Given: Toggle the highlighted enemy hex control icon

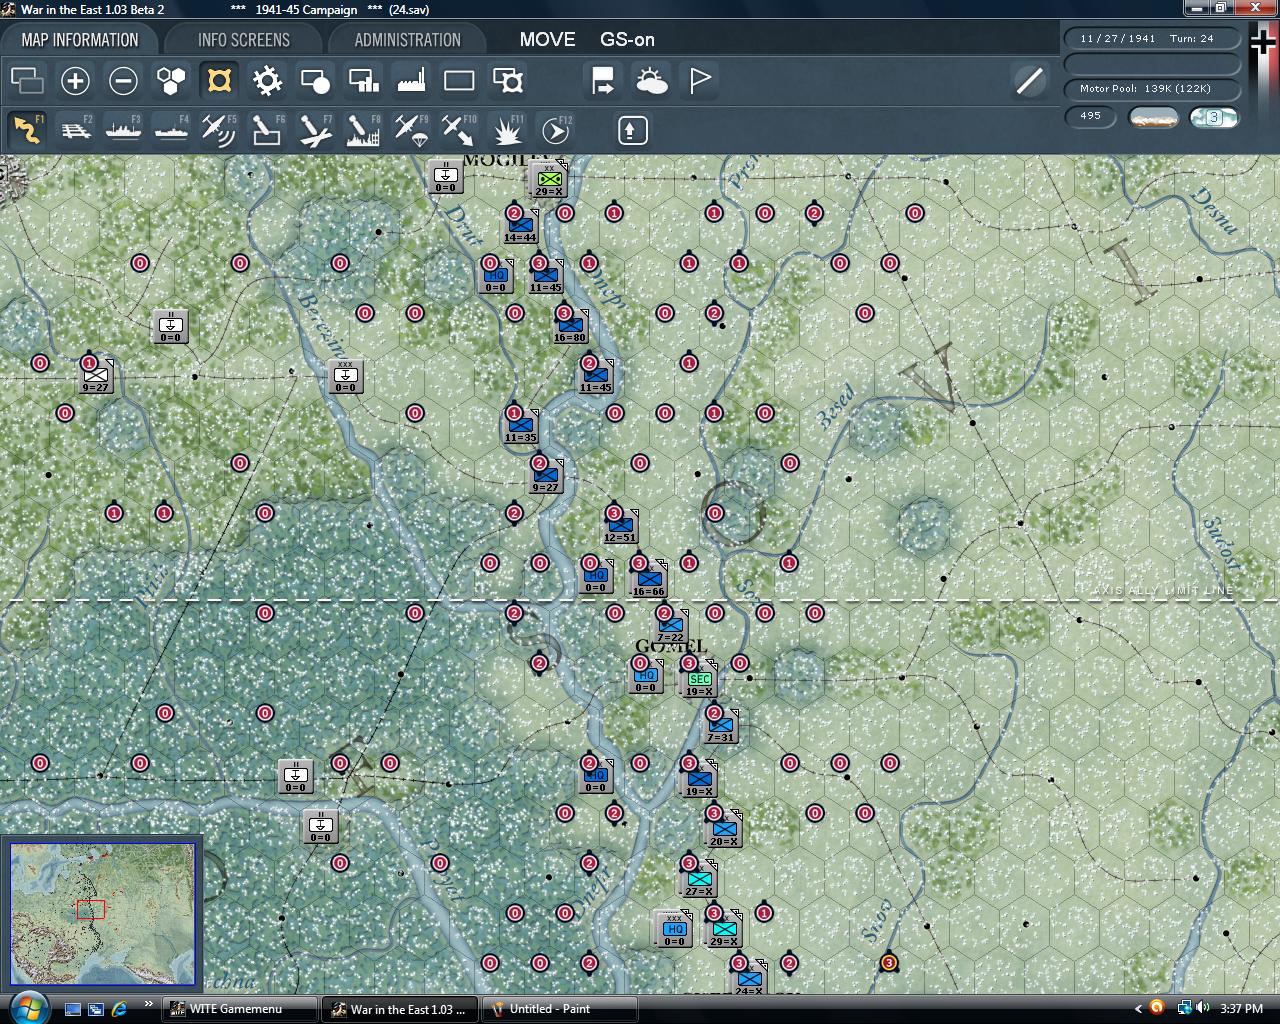Looking at the screenshot, I should pyautogui.click(x=219, y=80).
